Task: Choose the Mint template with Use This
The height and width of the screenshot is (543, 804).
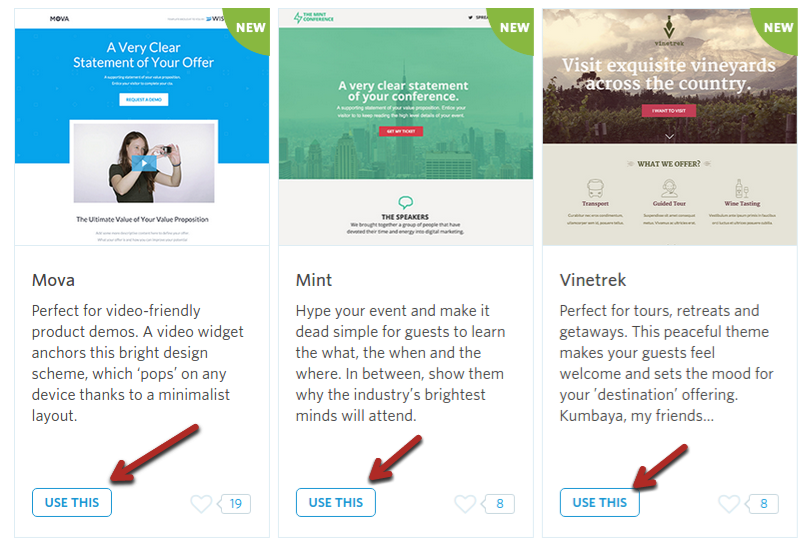Action: tap(336, 502)
